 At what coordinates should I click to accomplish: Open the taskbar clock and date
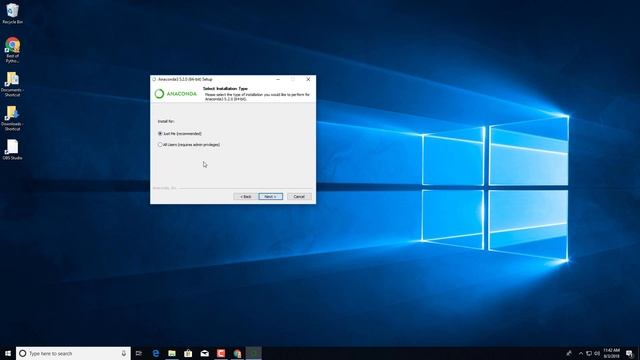(x=611, y=353)
